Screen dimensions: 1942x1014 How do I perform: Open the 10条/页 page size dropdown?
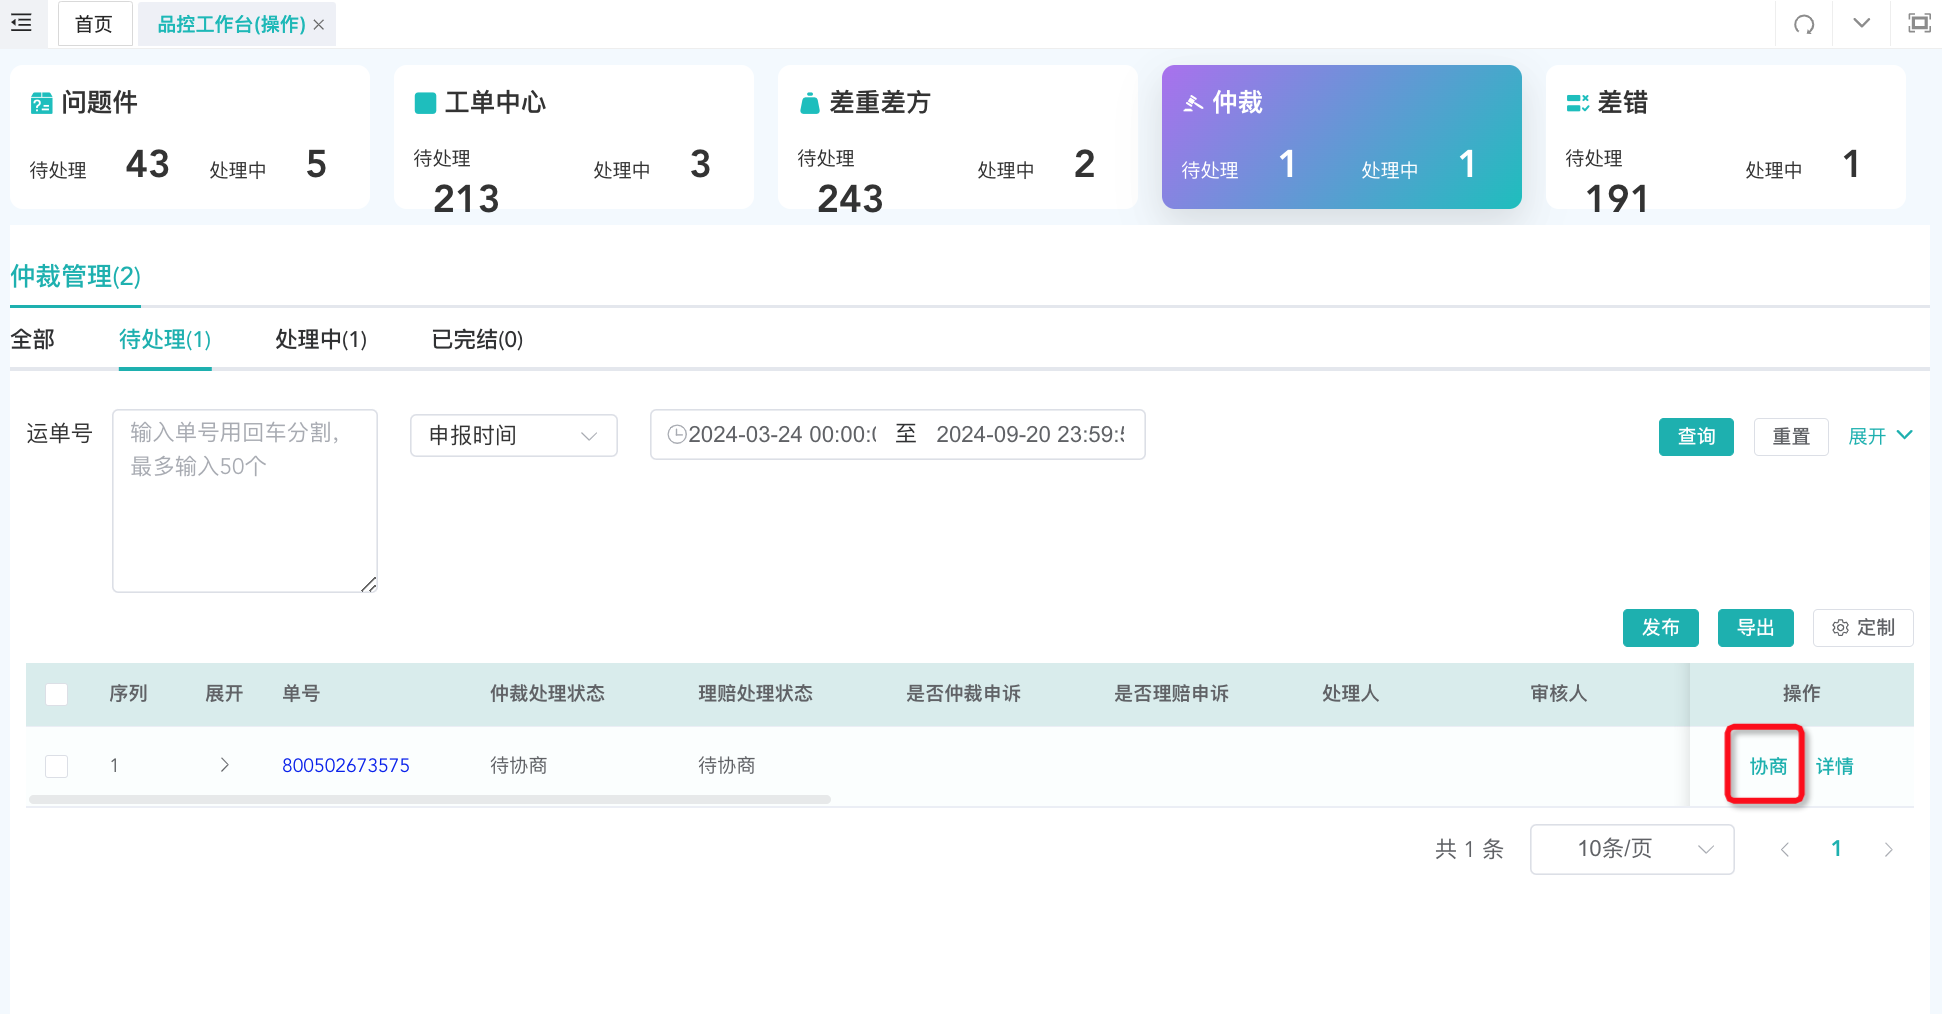coord(1632,849)
